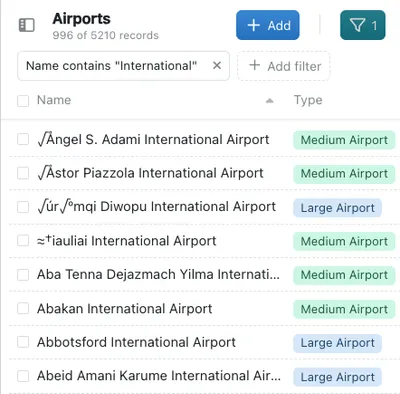Check Abakan International Airport row

23,308
